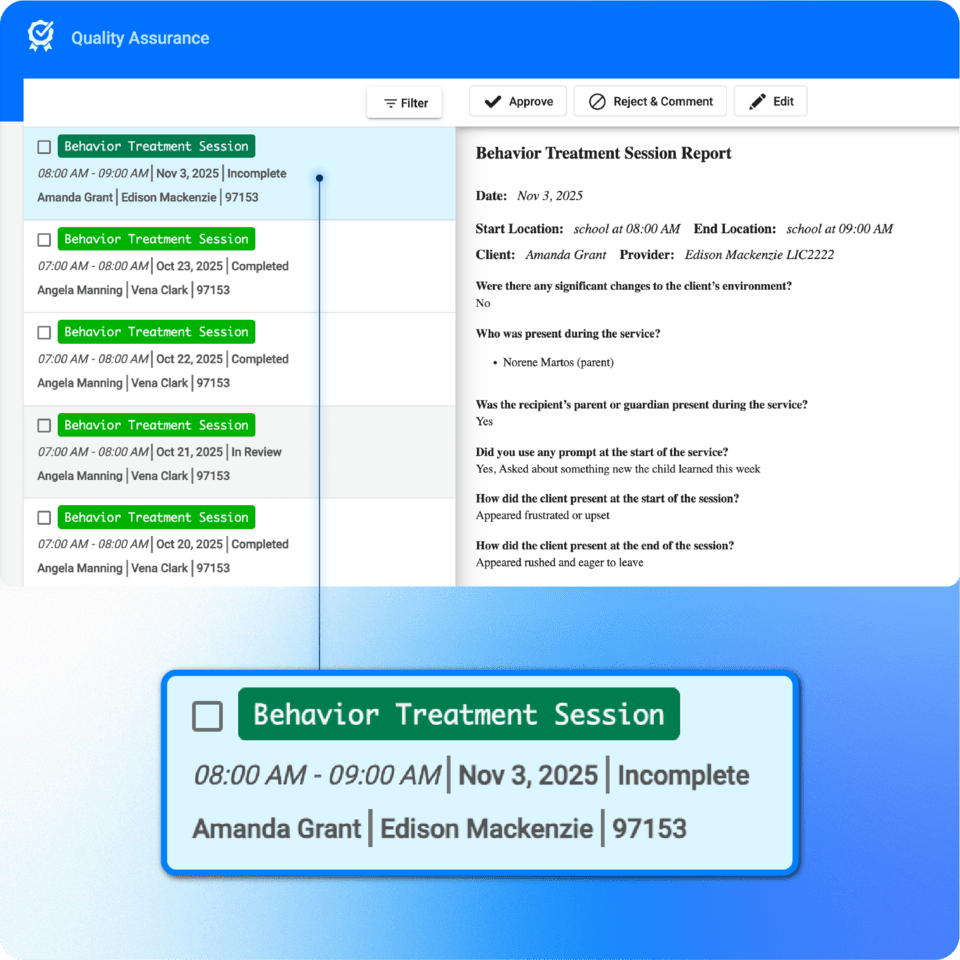Click the circle-slash icon on Reject & Comment
The image size is (960, 960).
(597, 101)
